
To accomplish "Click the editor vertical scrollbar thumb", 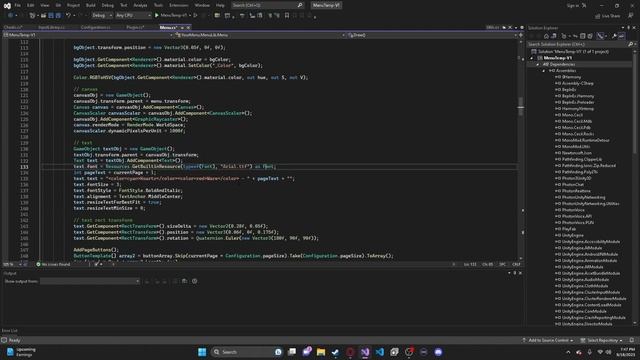I will (x=520, y=106).
